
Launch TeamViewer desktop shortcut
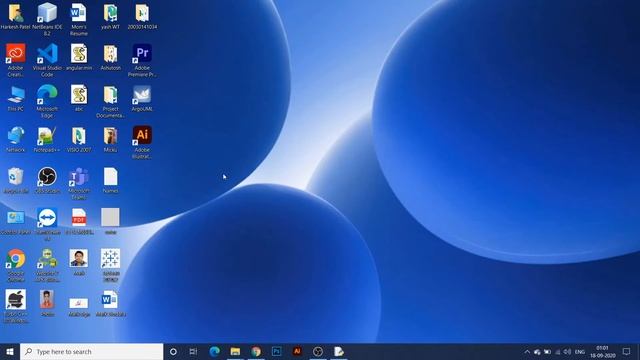47,218
